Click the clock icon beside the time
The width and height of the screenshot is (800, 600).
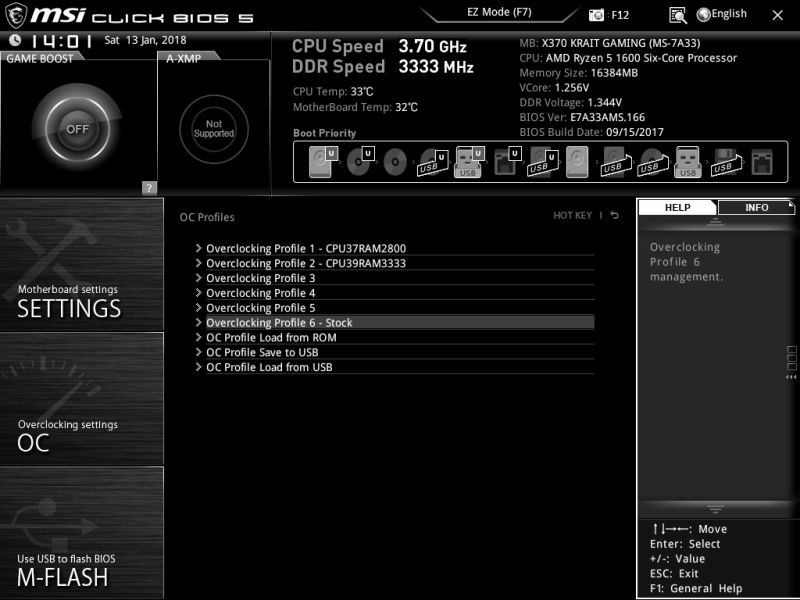[x=15, y=40]
